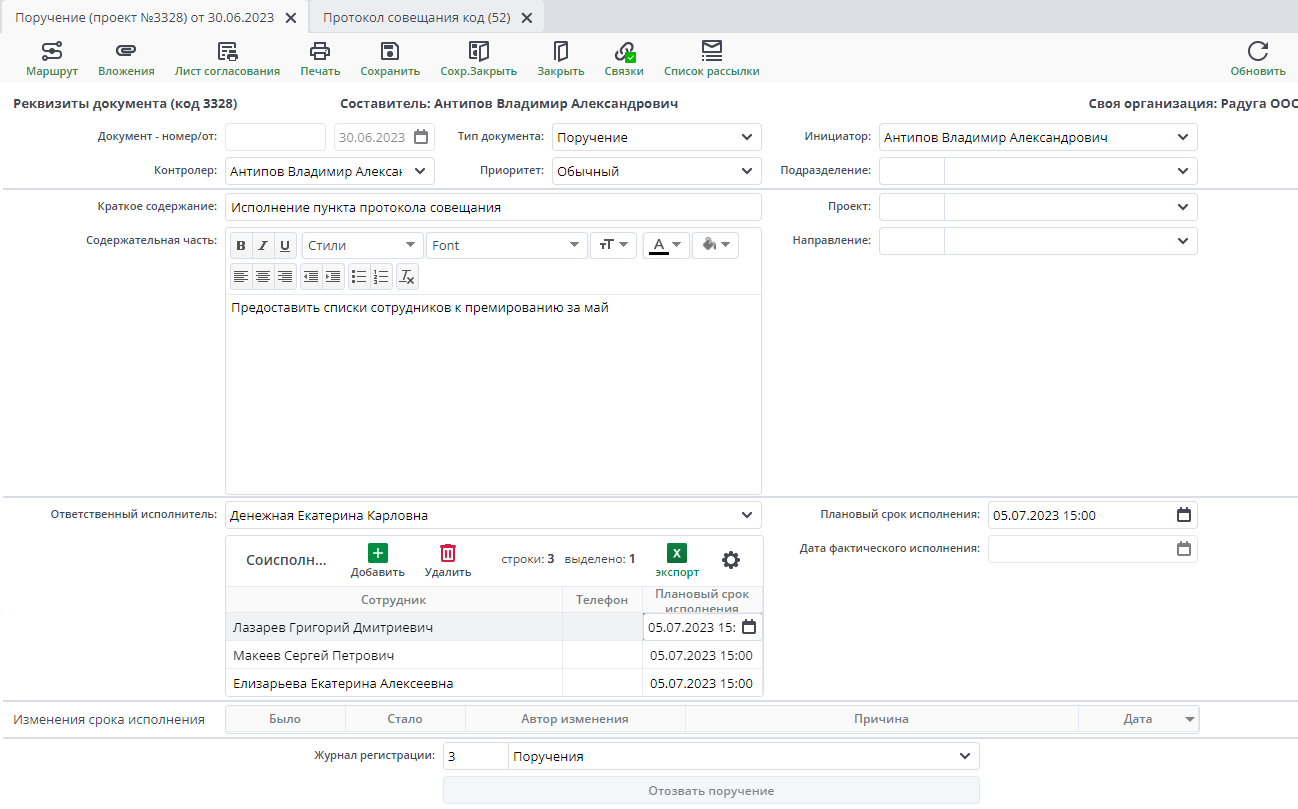
Task: Open calendar for Дата фактического исполнения
Action: pyautogui.click(x=1184, y=549)
